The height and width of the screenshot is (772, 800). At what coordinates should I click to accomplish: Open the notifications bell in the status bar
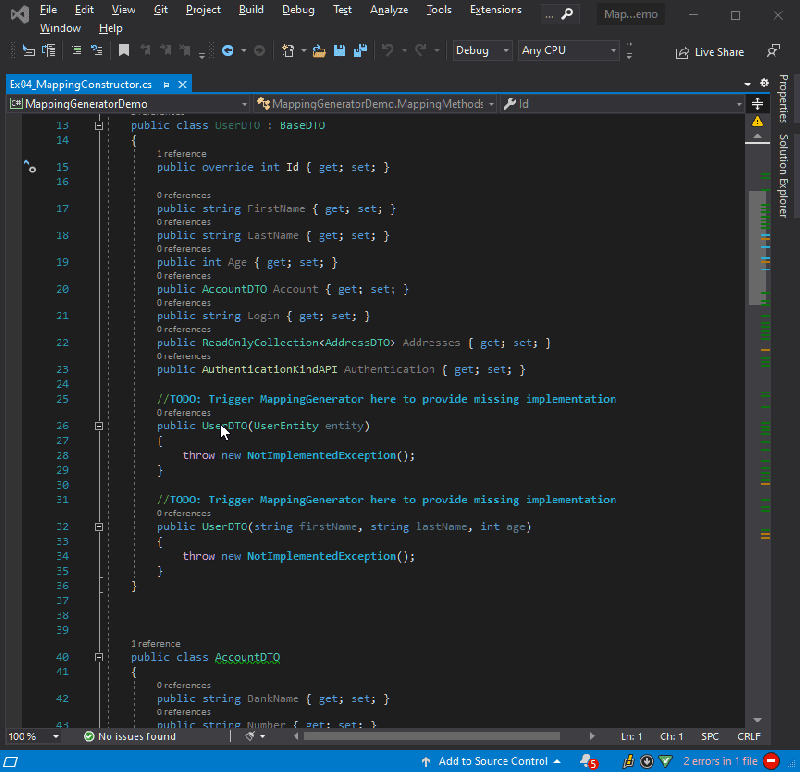pos(585,761)
